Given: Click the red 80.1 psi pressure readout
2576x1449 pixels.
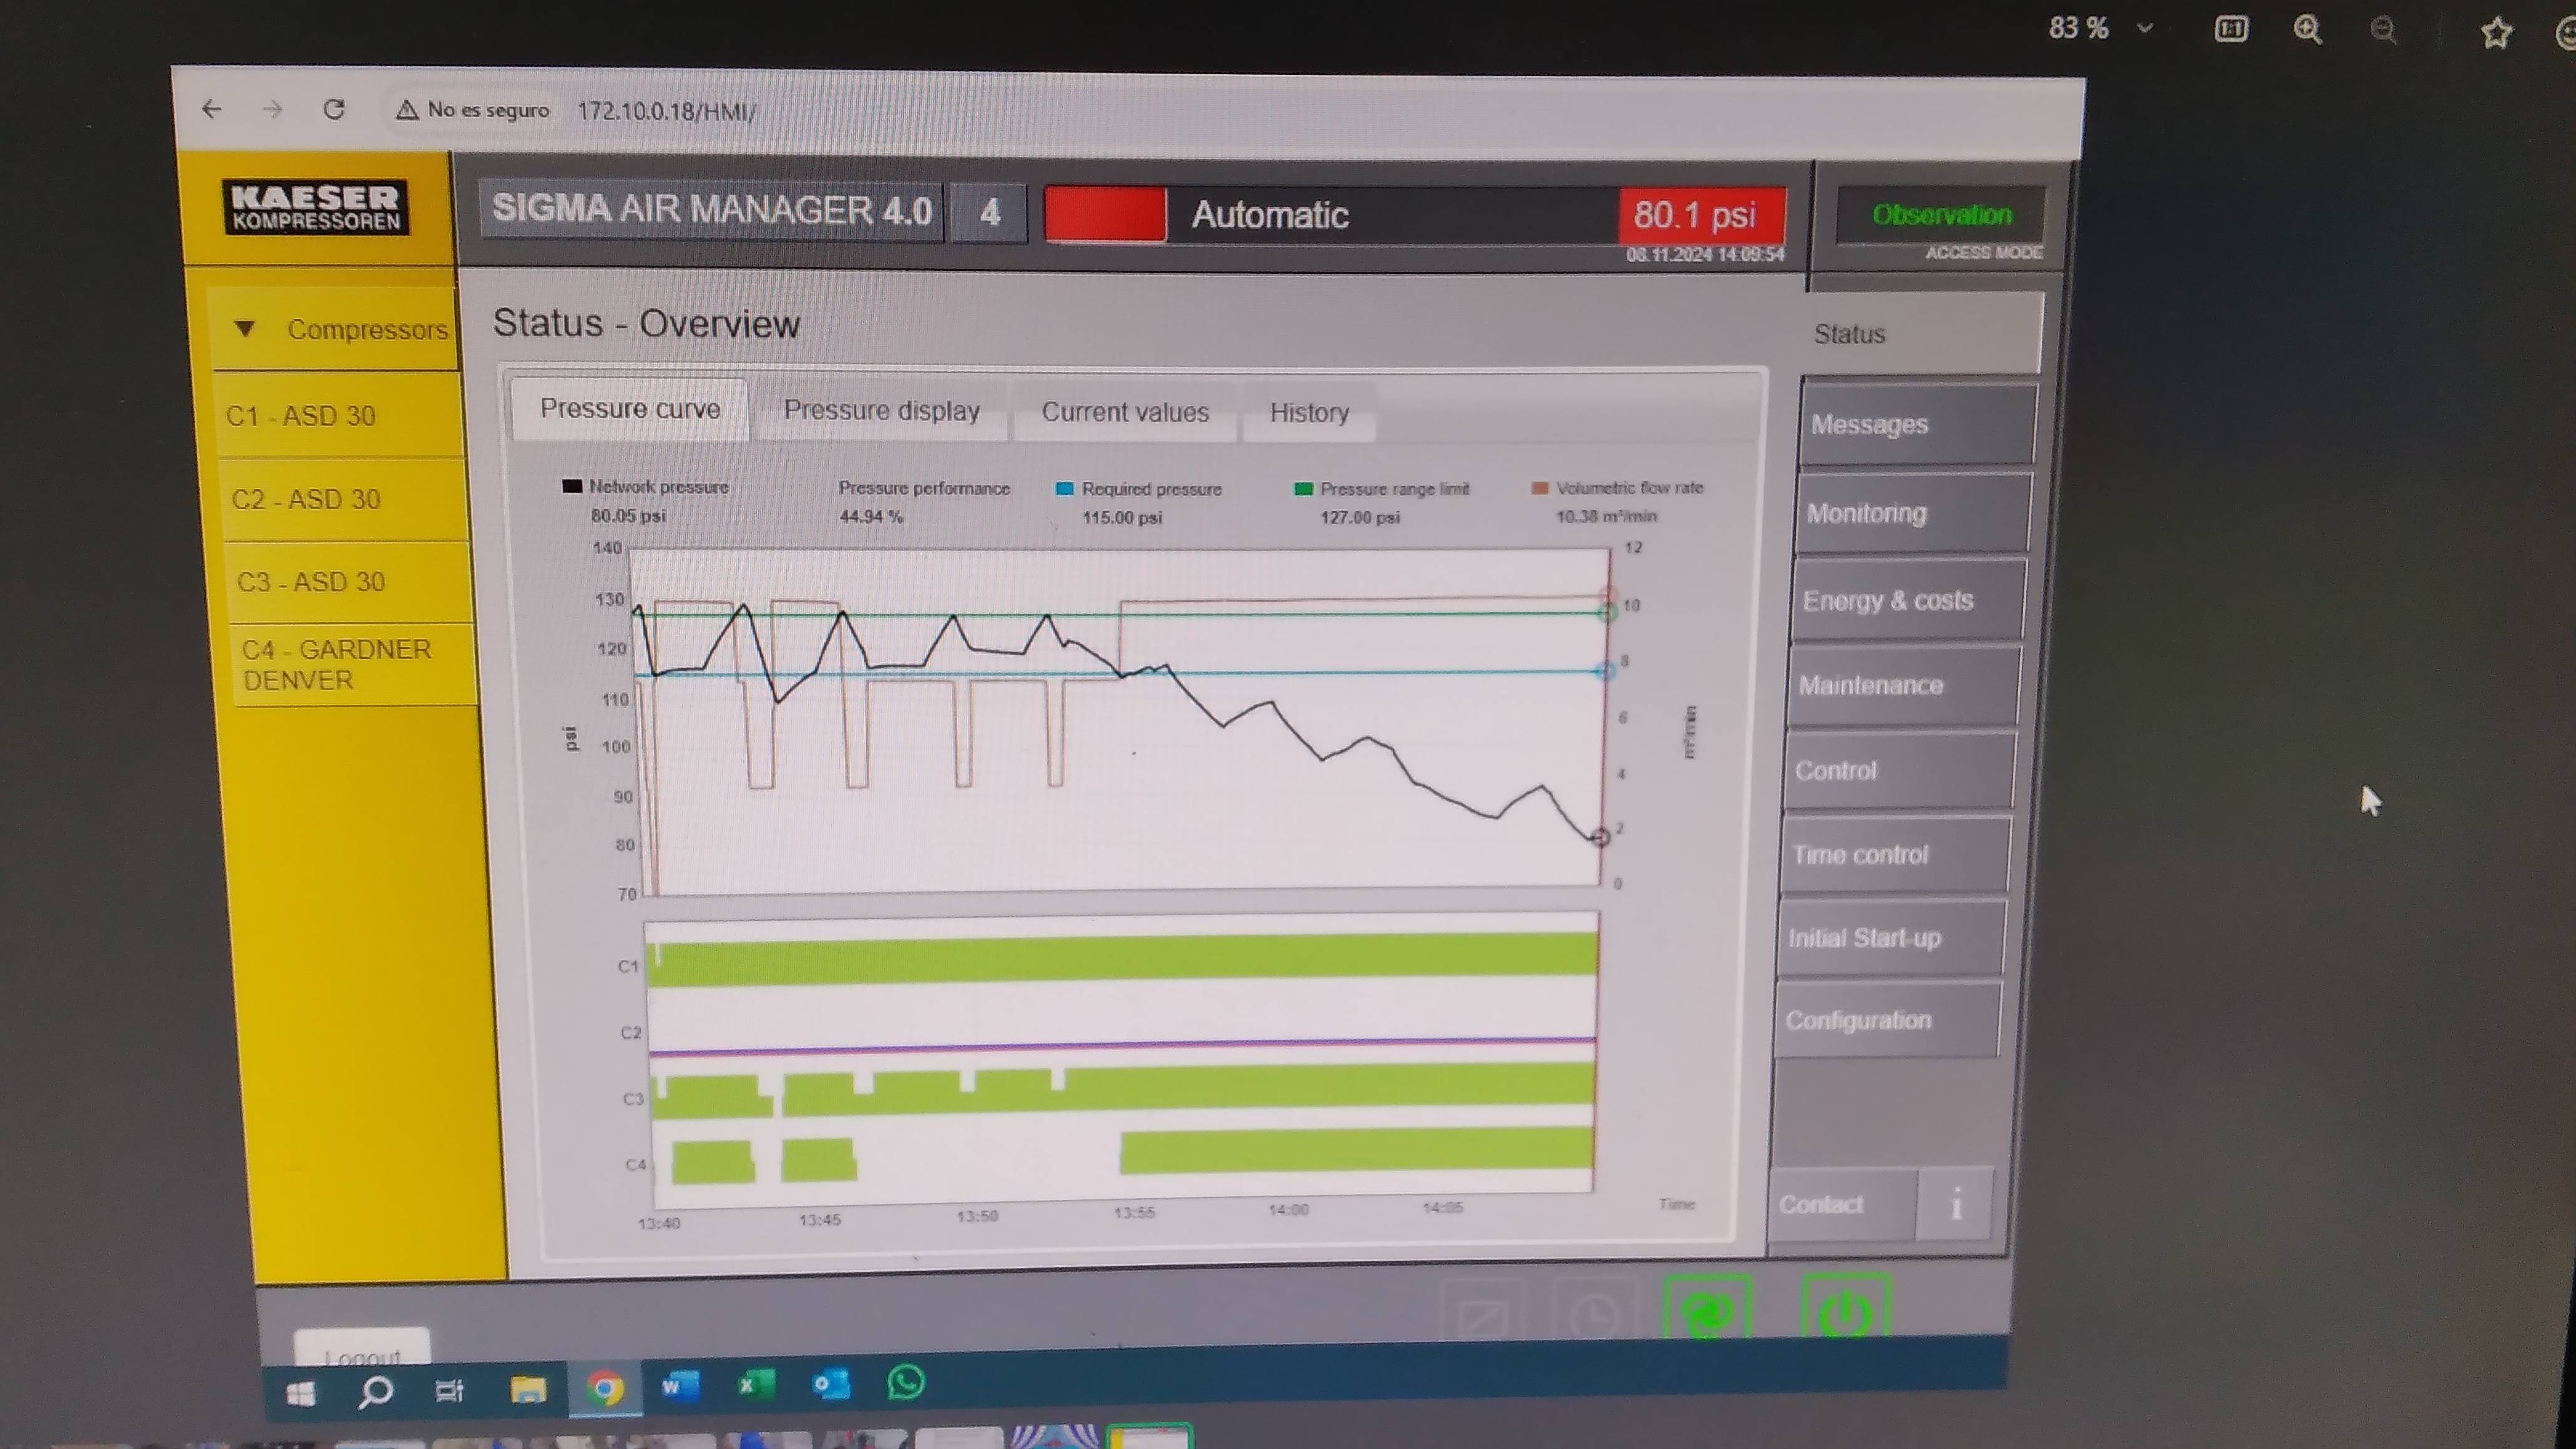Looking at the screenshot, I should point(1702,214).
